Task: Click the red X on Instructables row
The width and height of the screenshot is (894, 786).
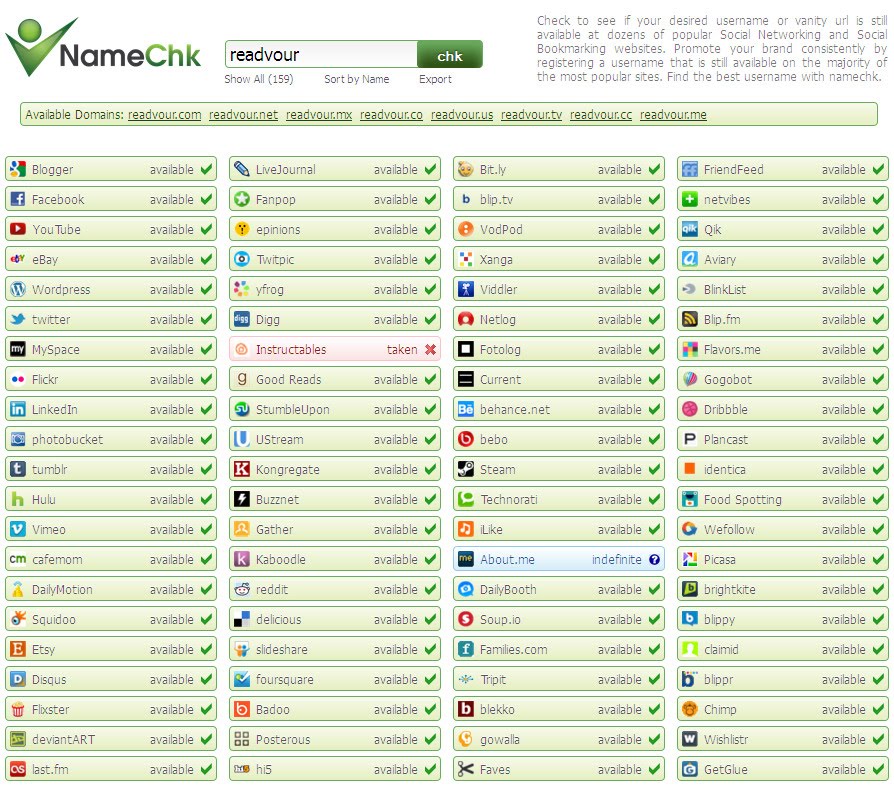Action: coord(430,349)
